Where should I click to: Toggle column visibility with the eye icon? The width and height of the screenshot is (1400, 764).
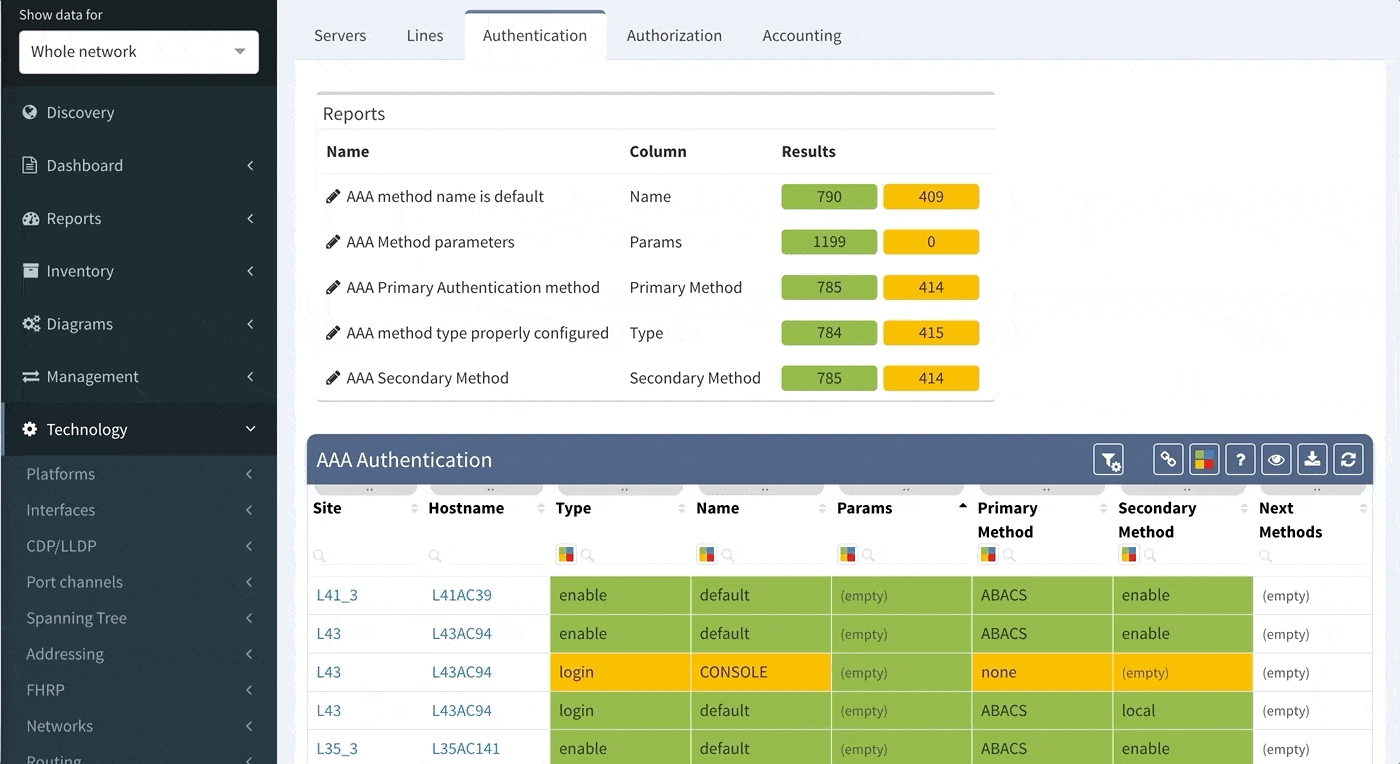point(1276,460)
